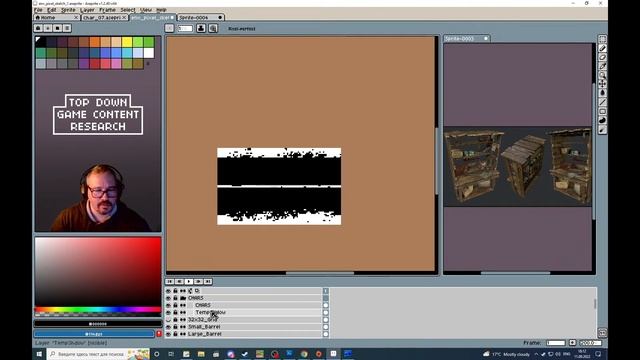Click the first palette options button above swatches
Image resolution: width=640 pixels, height=360 pixels.
pyautogui.click(x=38, y=28)
